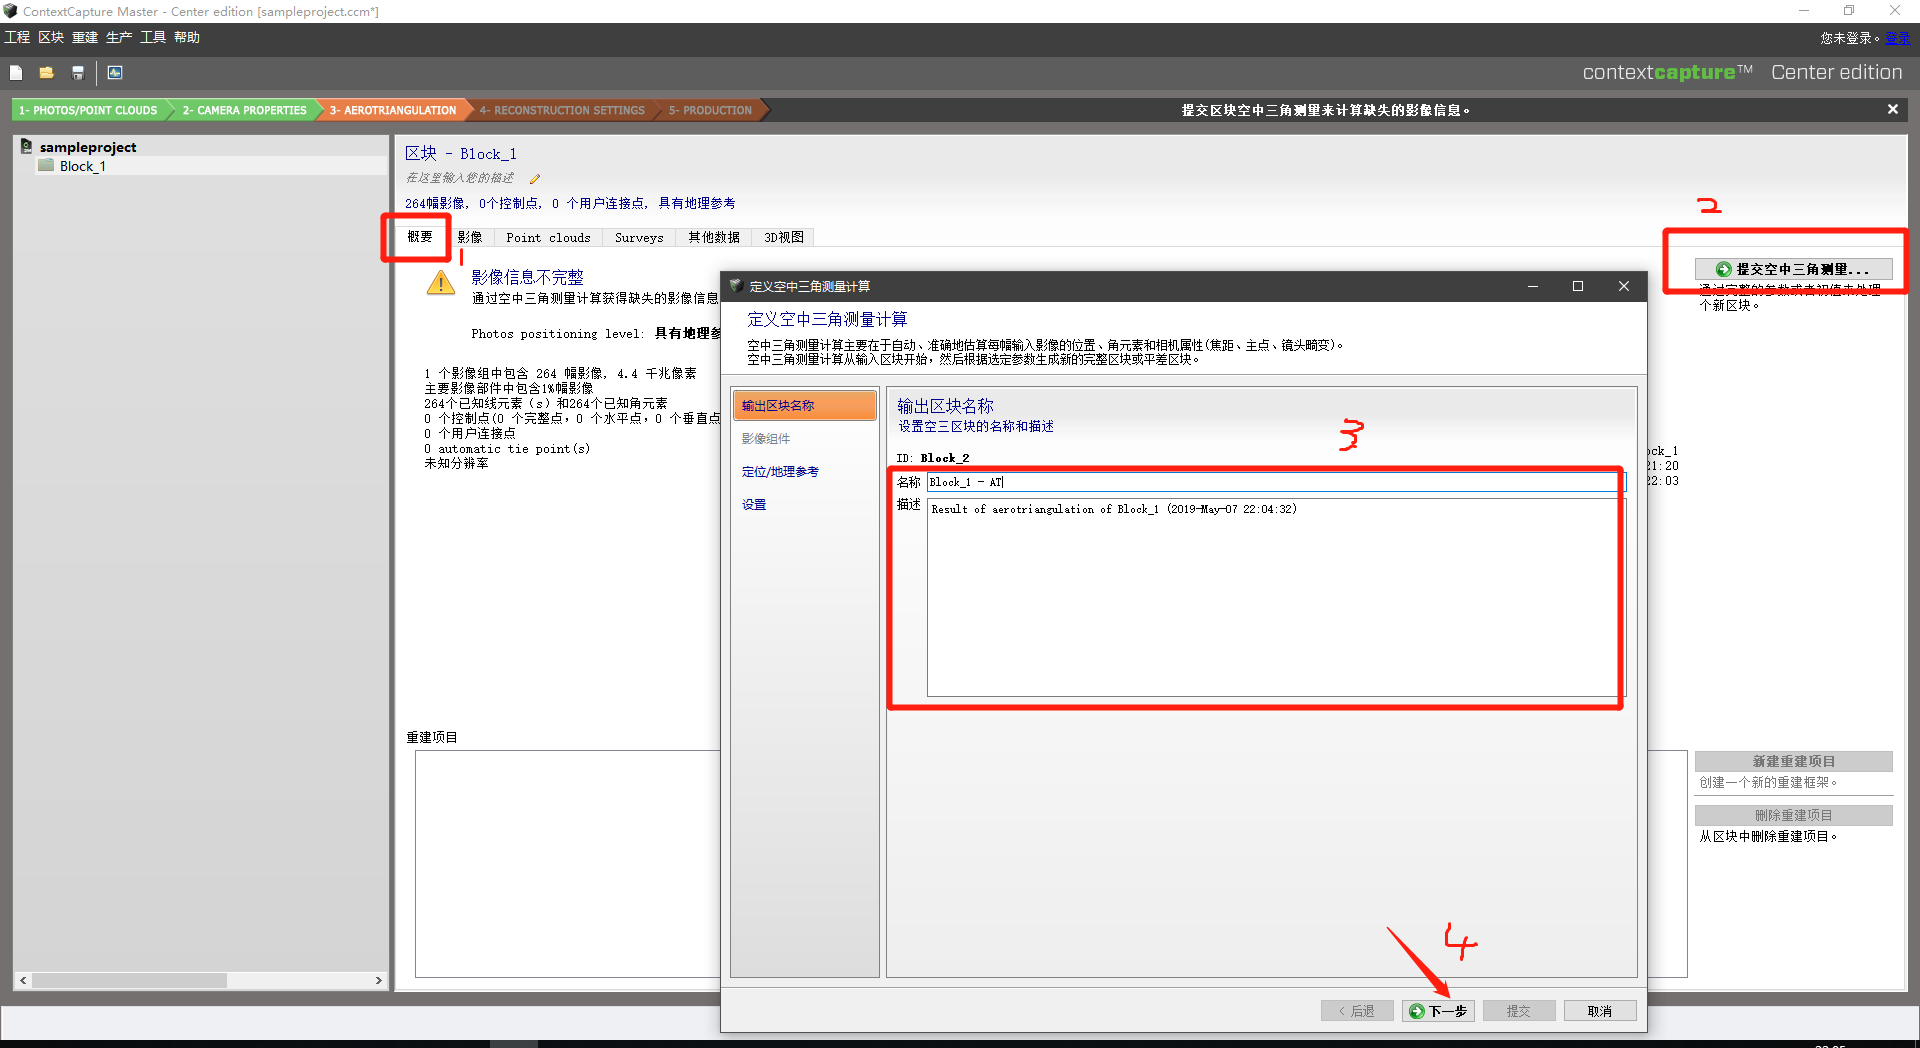1920x1048 pixels.
Task: Close the workflow hint banner with X
Action: pos(1892,110)
